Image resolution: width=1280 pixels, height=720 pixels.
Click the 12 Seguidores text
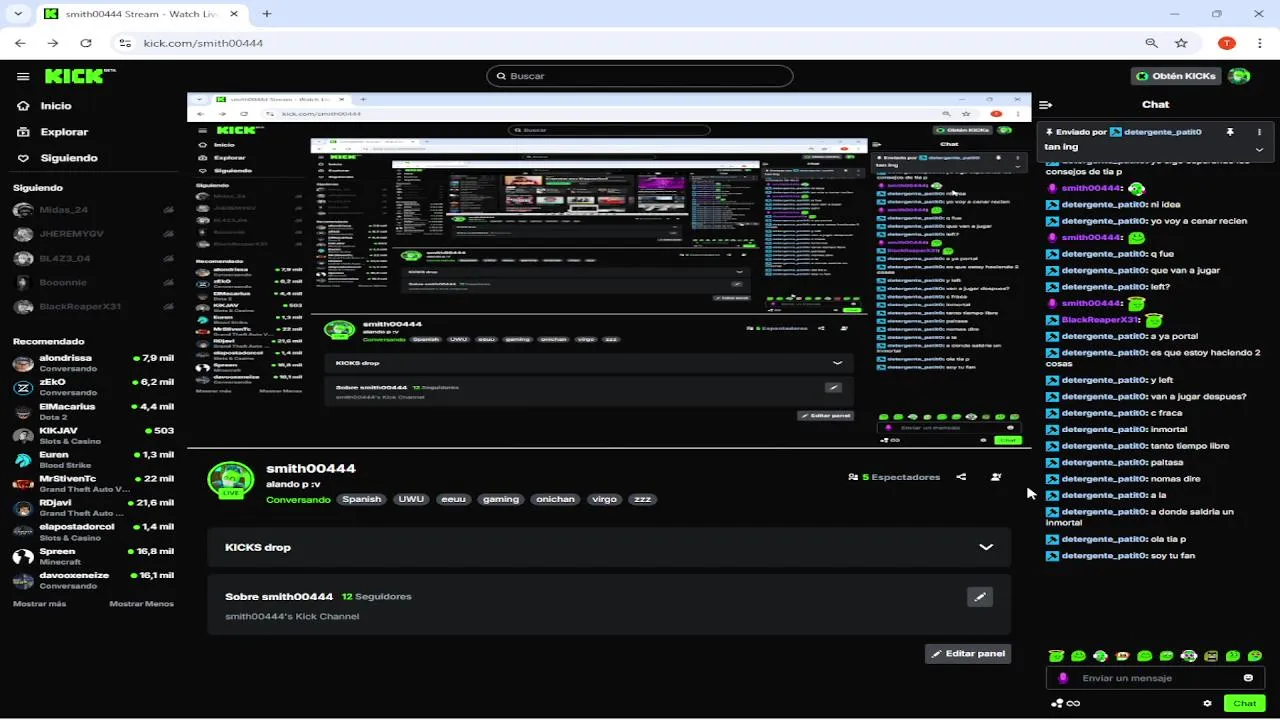377,597
